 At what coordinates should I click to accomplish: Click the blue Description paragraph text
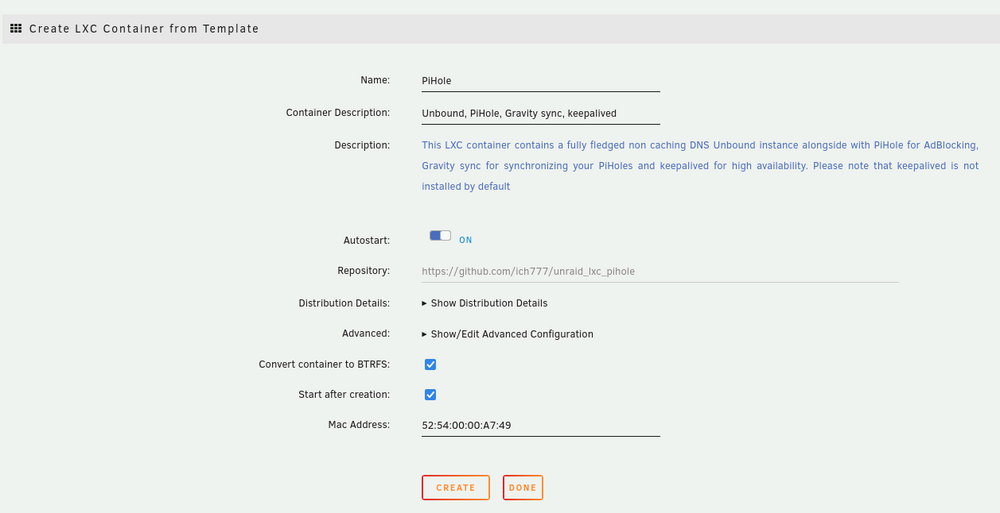(x=700, y=166)
